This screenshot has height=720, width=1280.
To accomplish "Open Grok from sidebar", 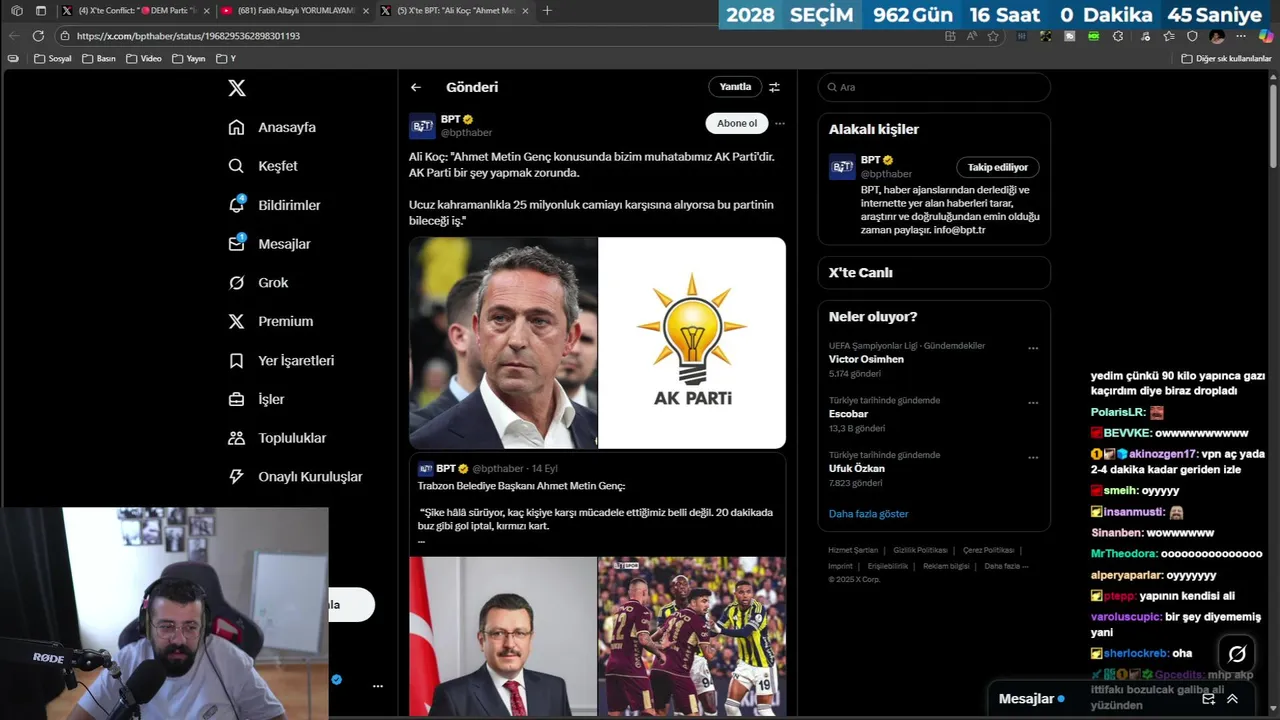I will [x=258, y=283].
